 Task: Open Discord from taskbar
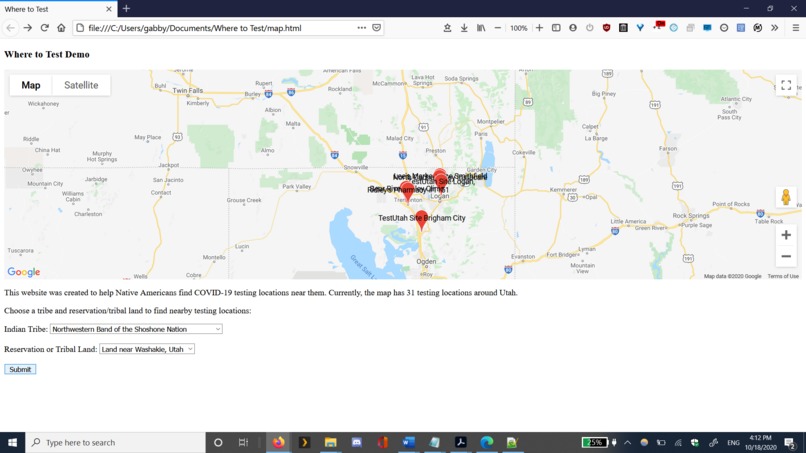[356, 442]
